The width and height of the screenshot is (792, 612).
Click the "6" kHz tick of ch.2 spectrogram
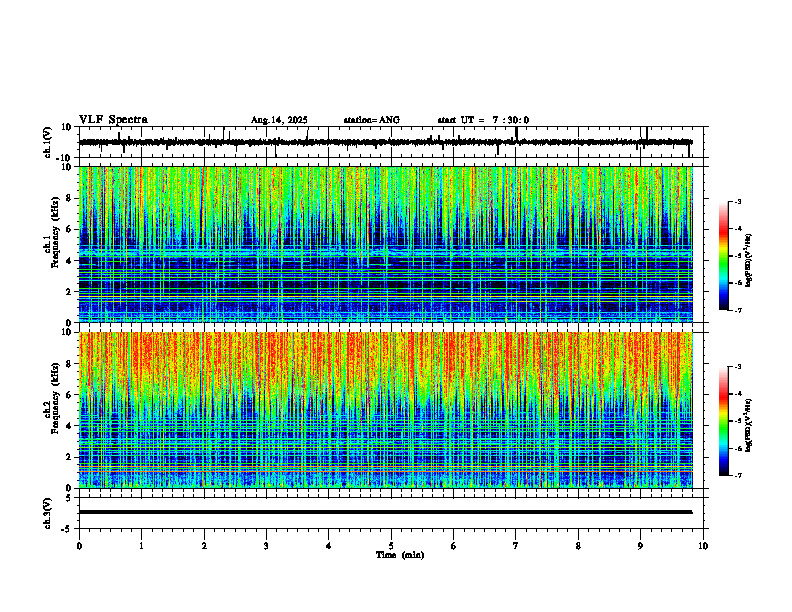point(70,395)
